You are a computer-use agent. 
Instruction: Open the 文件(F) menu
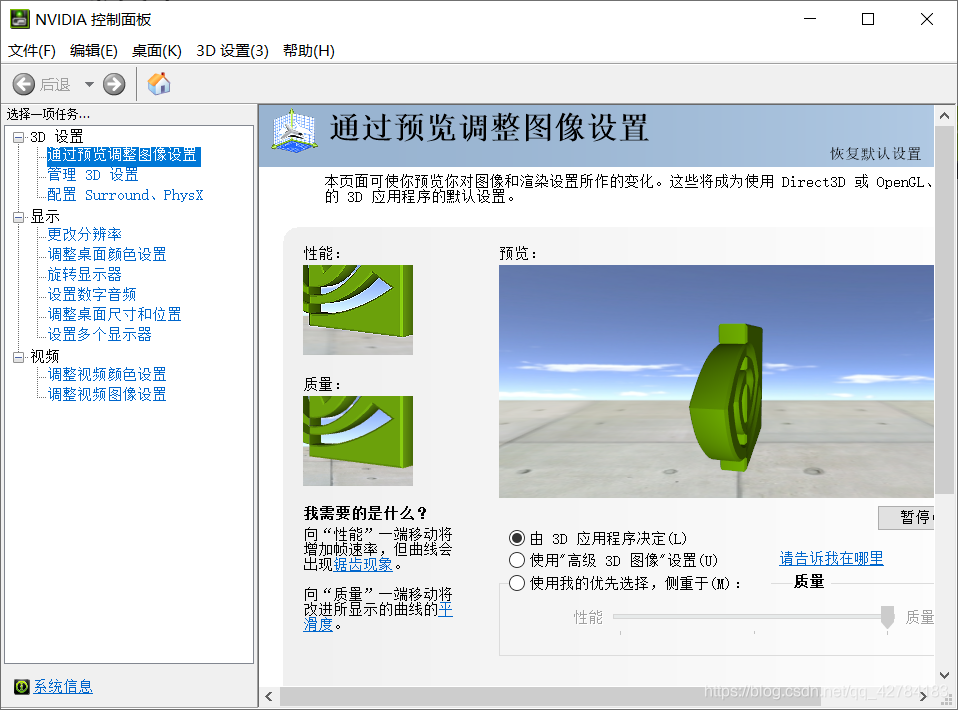(x=32, y=51)
